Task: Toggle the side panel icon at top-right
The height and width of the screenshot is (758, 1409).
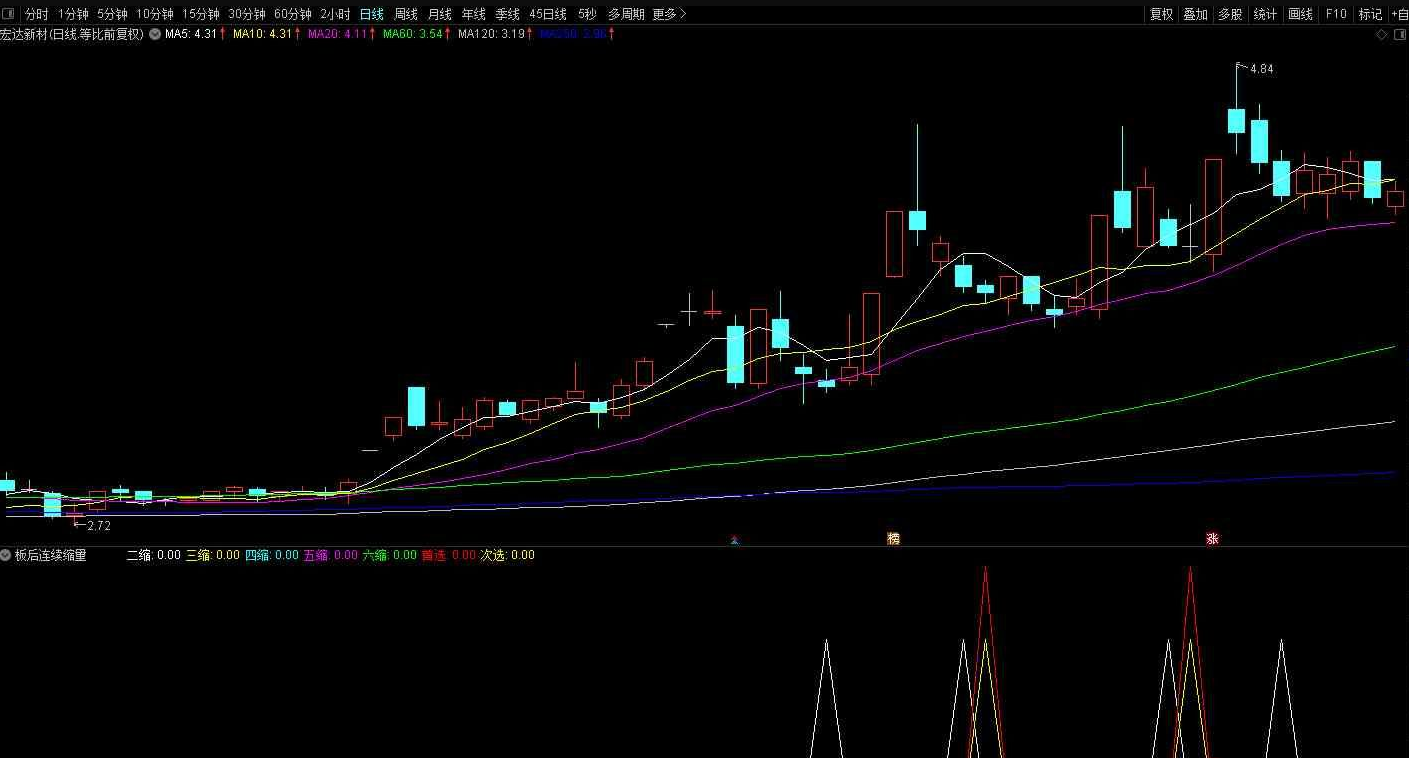Action: click(1398, 34)
